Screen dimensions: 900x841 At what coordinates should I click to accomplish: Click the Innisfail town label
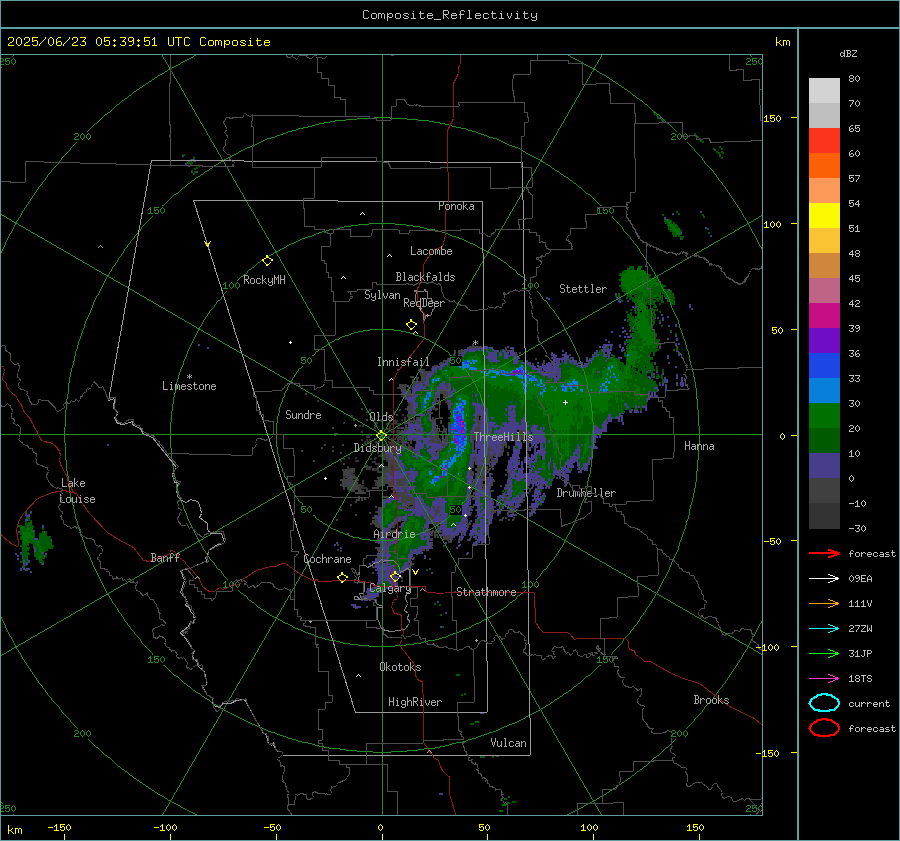point(403,362)
